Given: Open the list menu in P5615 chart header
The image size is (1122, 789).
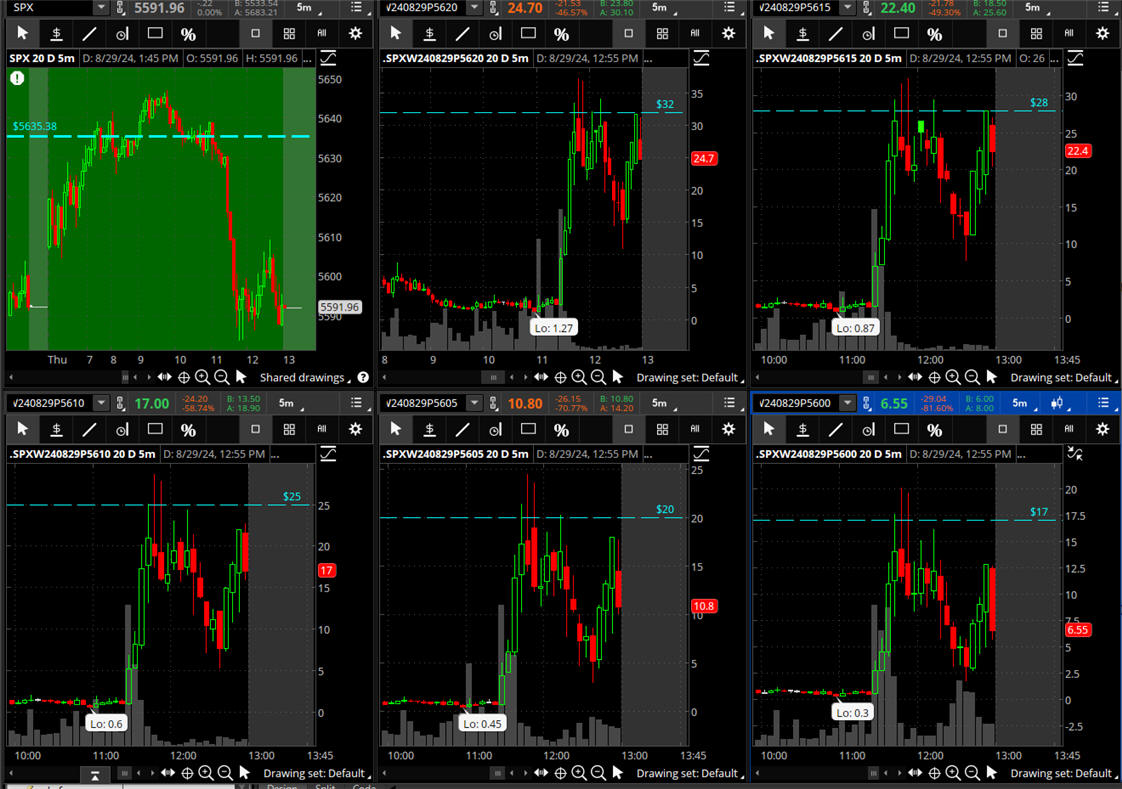Looking at the screenshot, I should (x=1104, y=8).
